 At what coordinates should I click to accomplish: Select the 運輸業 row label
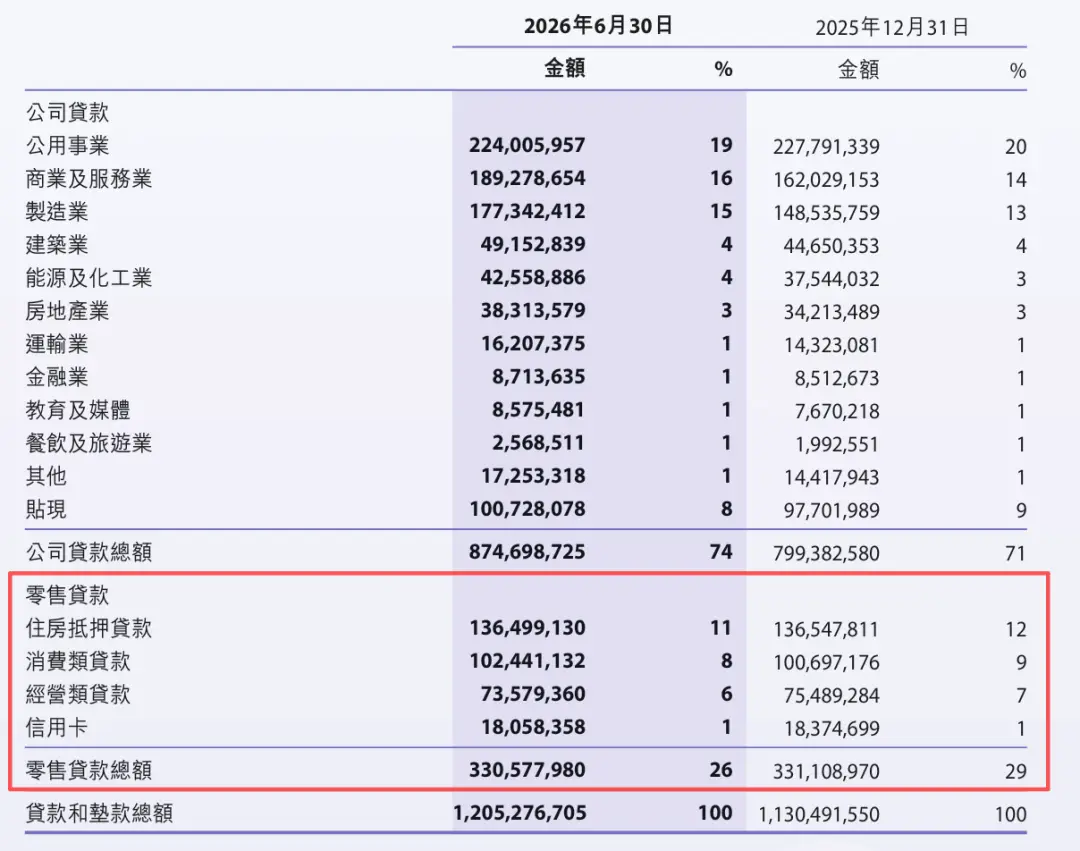[57, 344]
